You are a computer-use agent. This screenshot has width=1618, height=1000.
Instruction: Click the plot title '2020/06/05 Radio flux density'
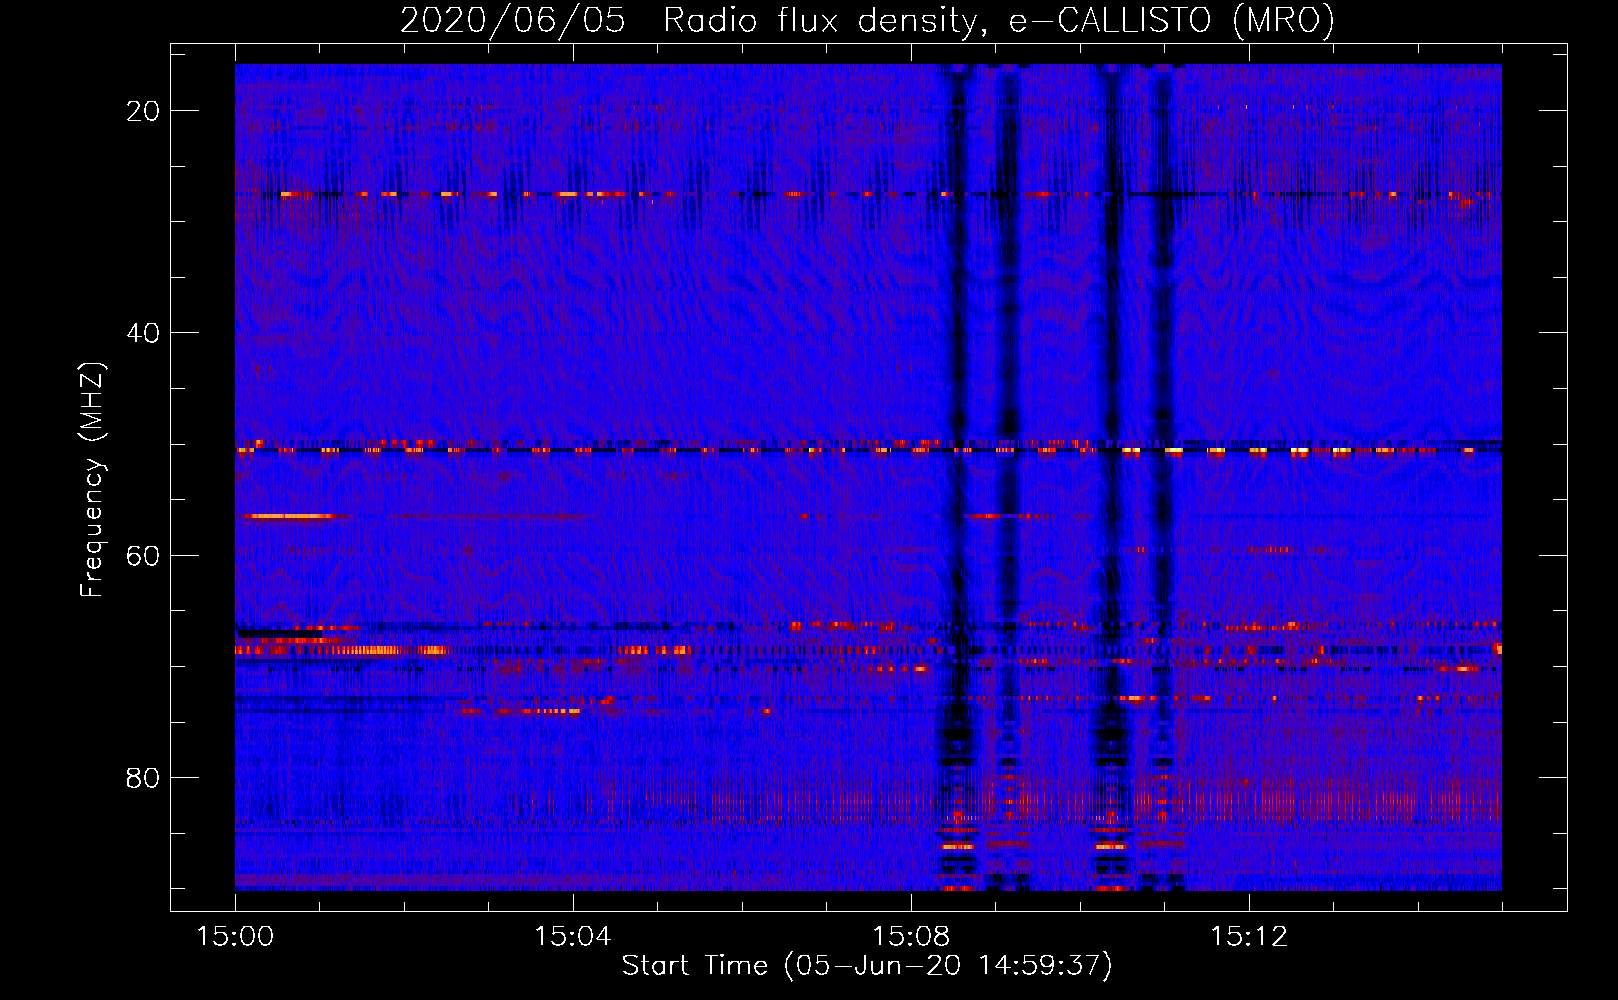[867, 21]
